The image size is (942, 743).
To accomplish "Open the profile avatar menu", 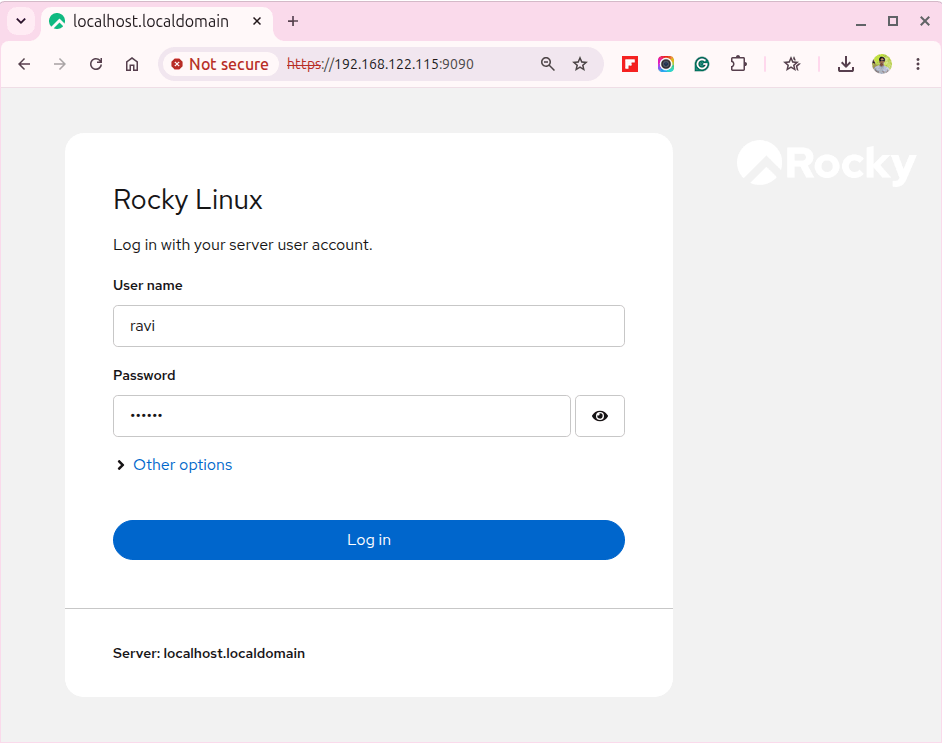I will pos(882,64).
